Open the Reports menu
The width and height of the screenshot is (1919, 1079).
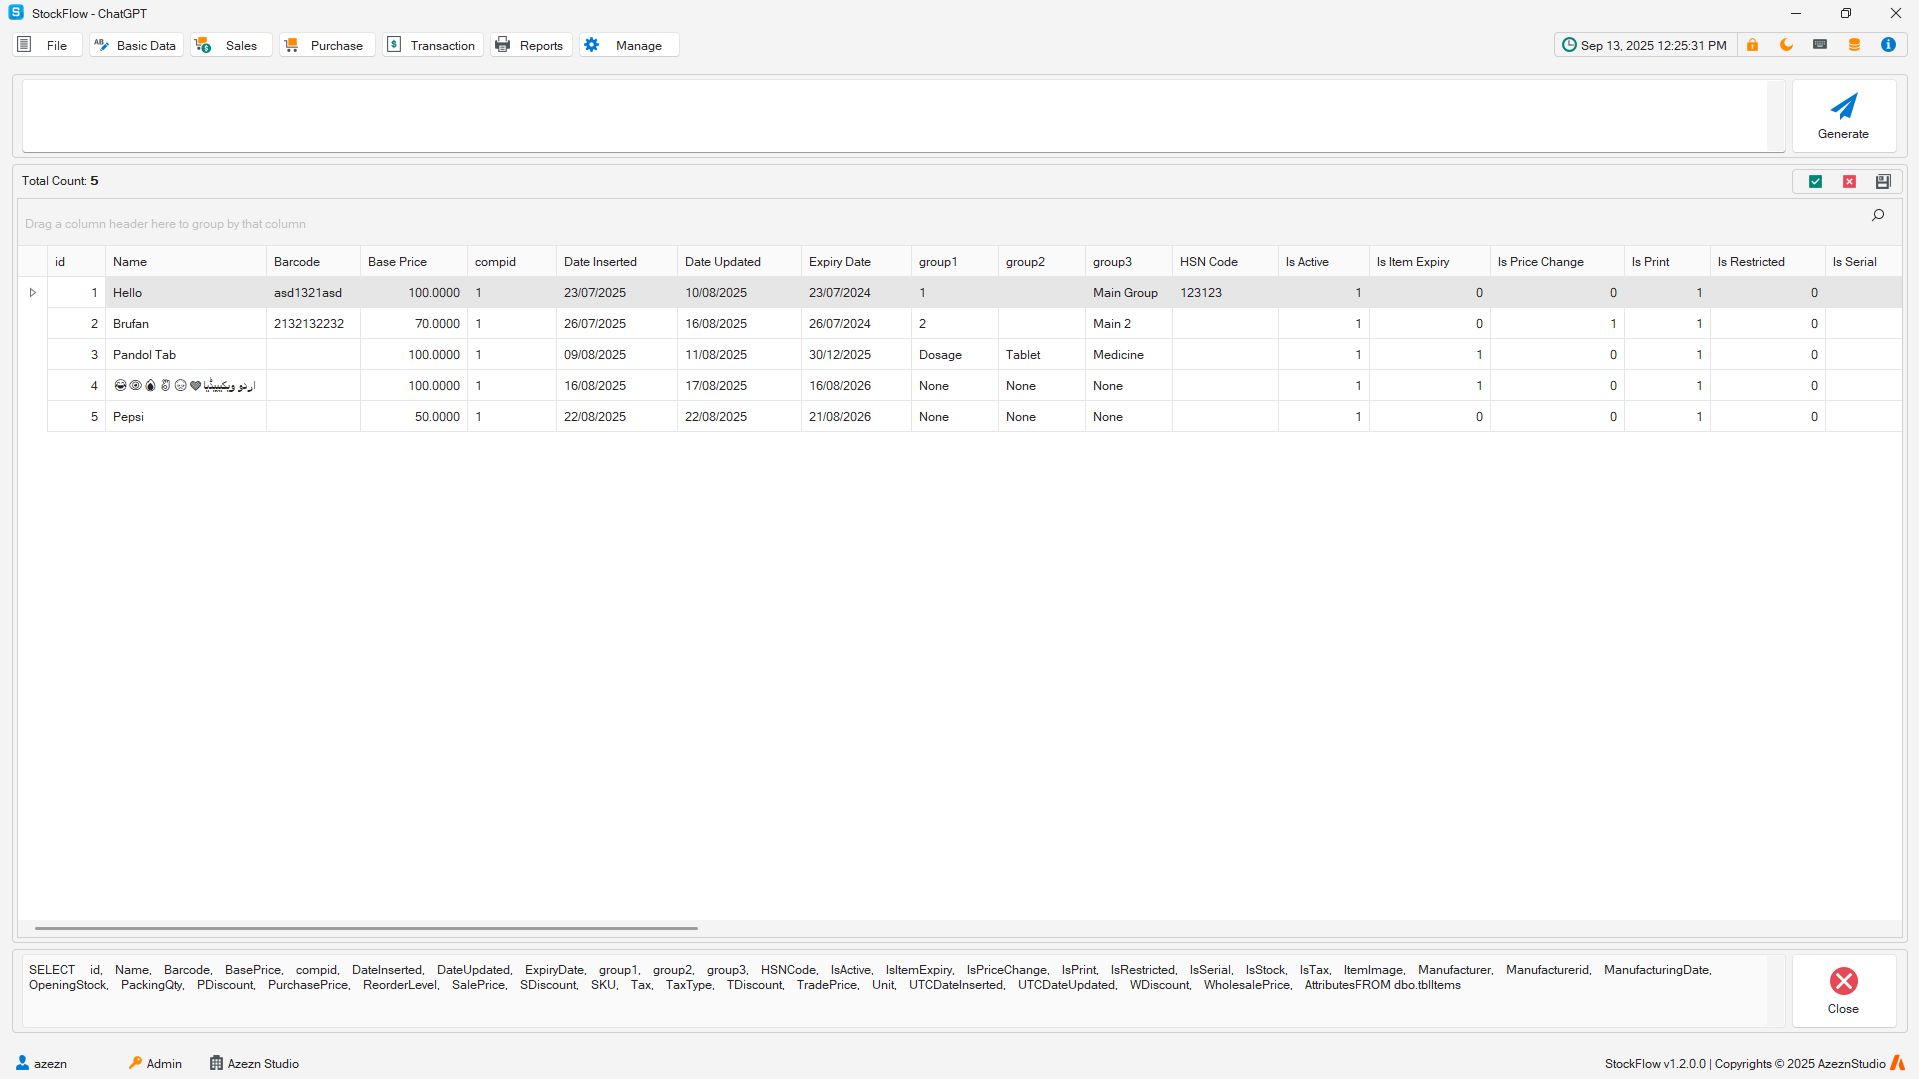coord(531,45)
